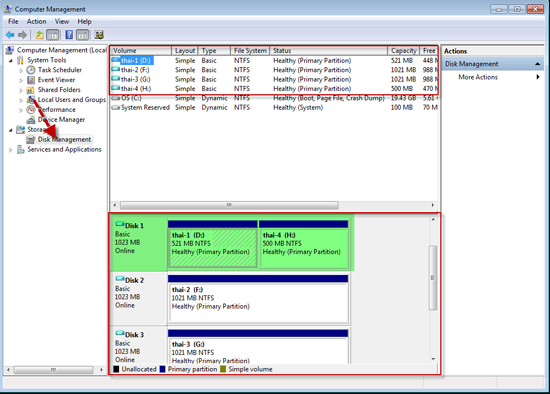Sort by the Type column header
Image resolution: width=550 pixels, height=394 pixels.
click(x=214, y=51)
